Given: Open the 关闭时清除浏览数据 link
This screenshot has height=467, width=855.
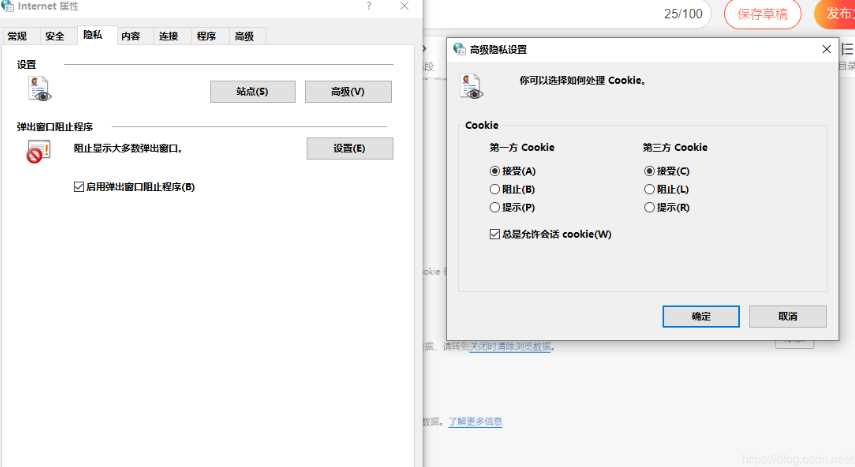Looking at the screenshot, I should click(511, 346).
